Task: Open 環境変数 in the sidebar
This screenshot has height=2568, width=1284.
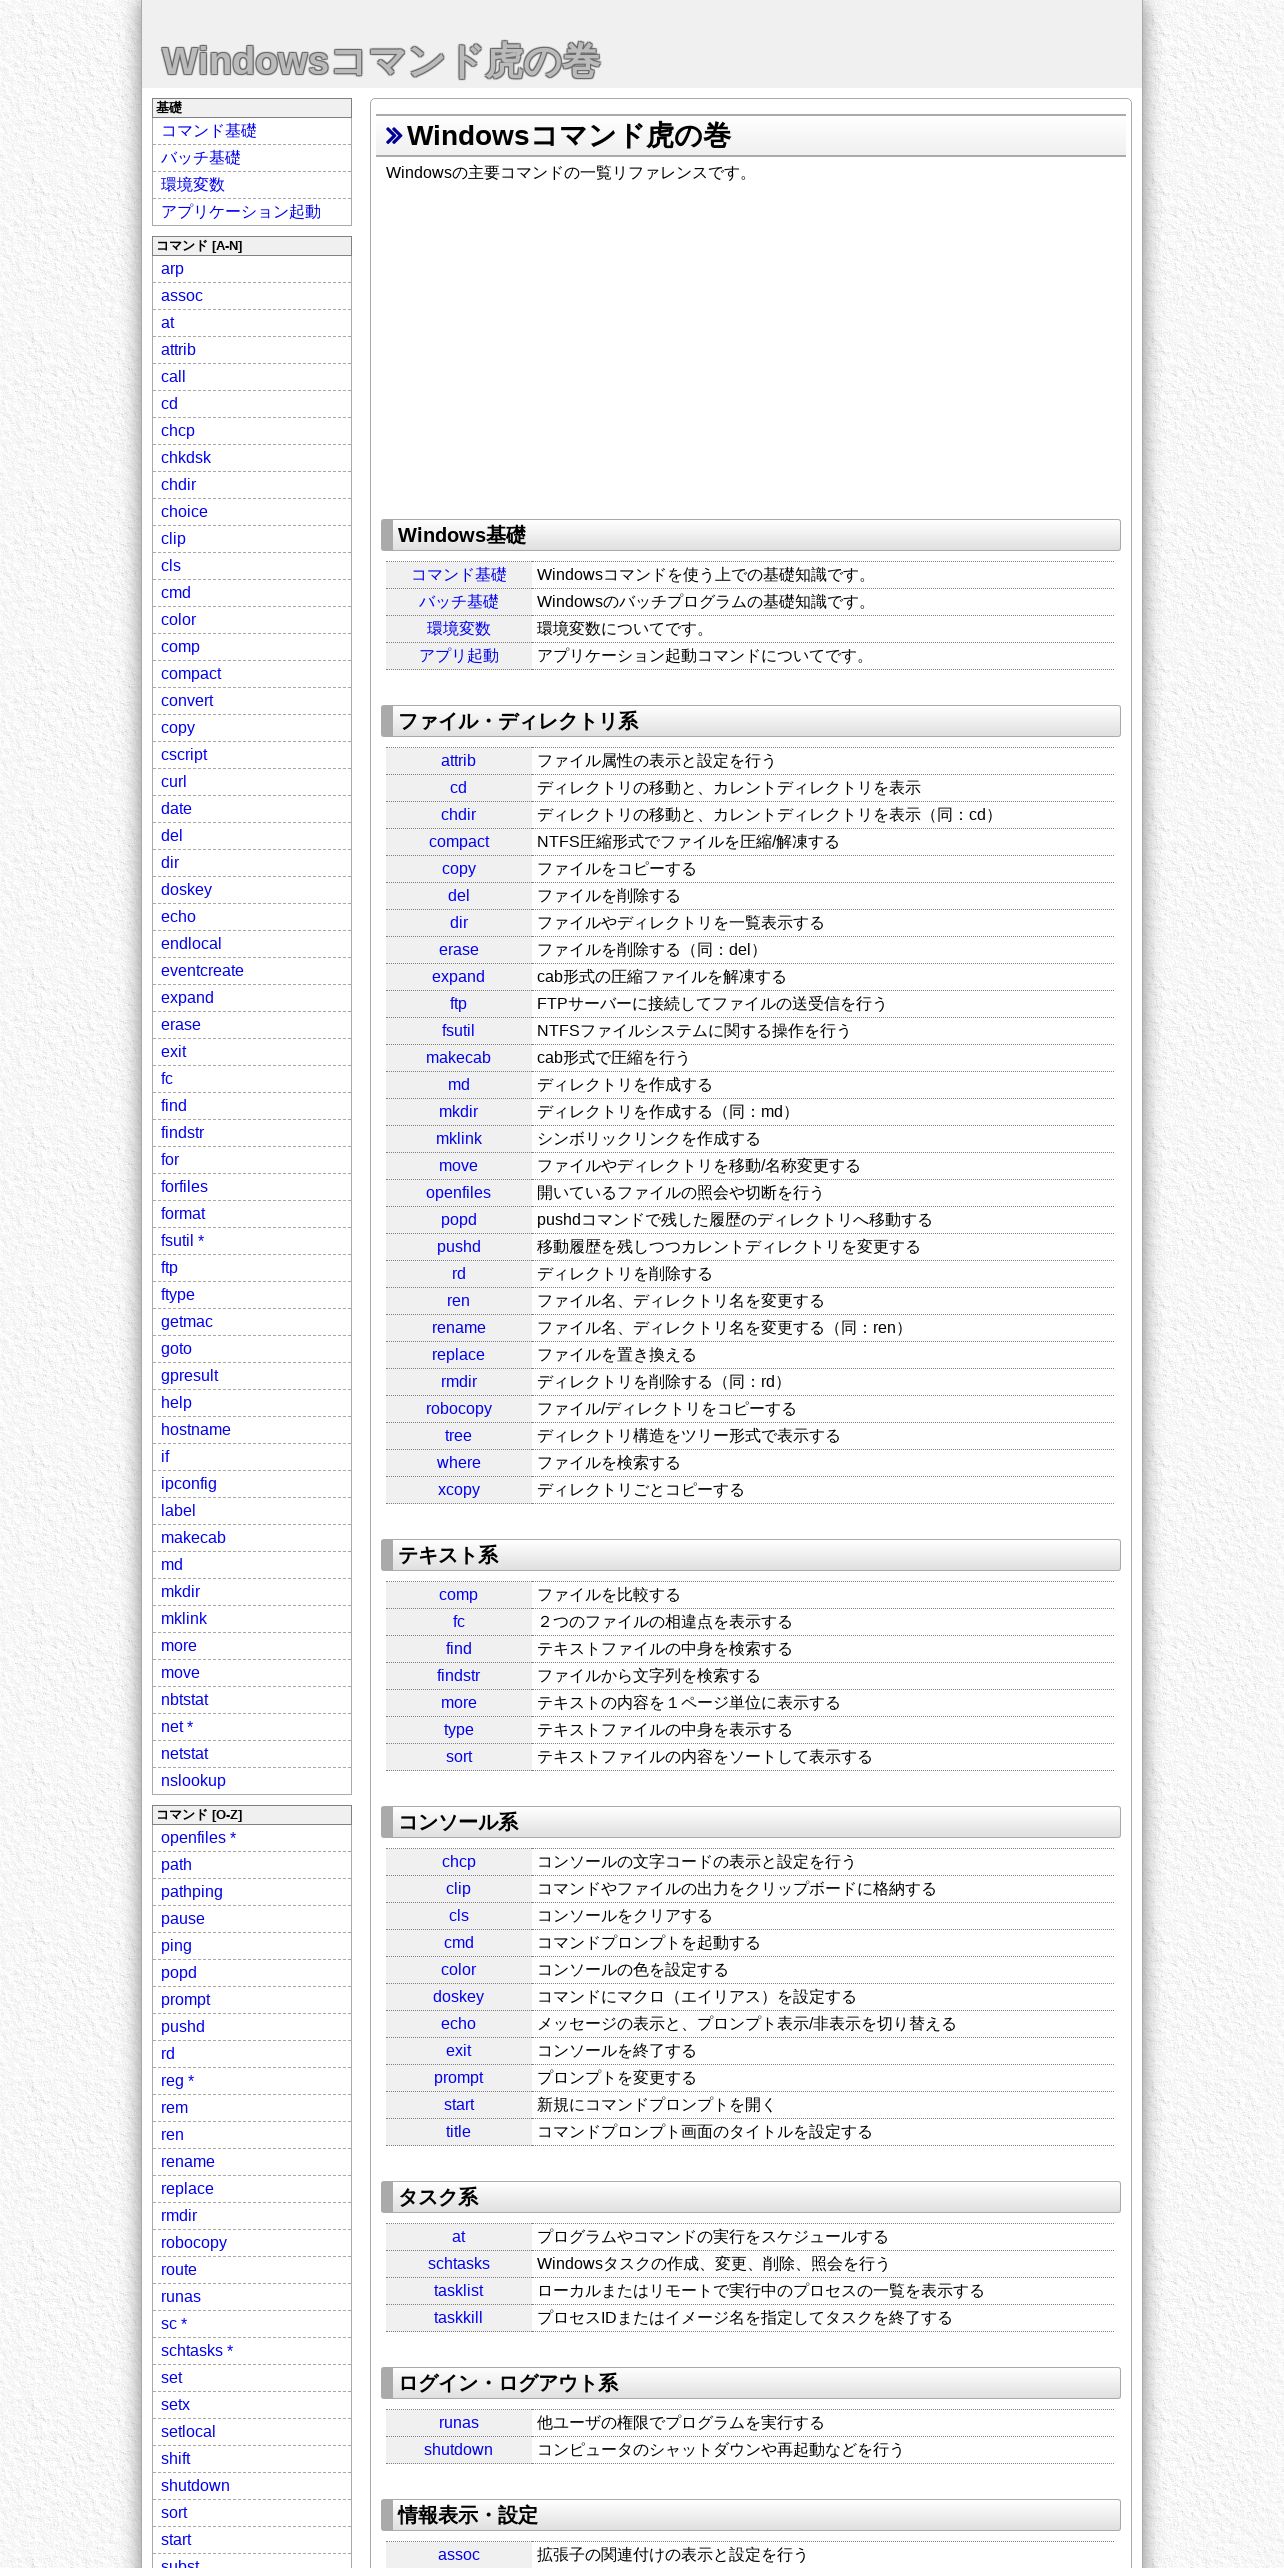Action: 192,185
